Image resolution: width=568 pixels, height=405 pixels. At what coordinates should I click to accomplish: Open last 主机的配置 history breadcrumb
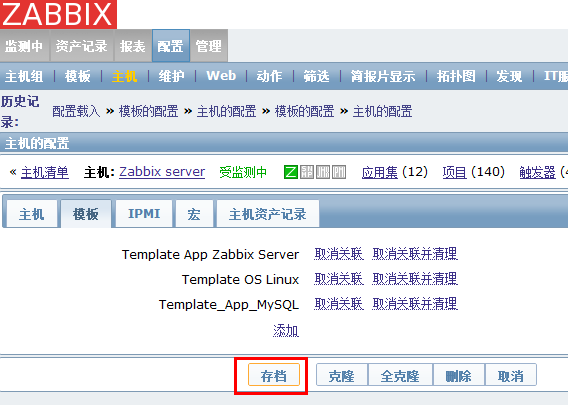click(x=383, y=111)
